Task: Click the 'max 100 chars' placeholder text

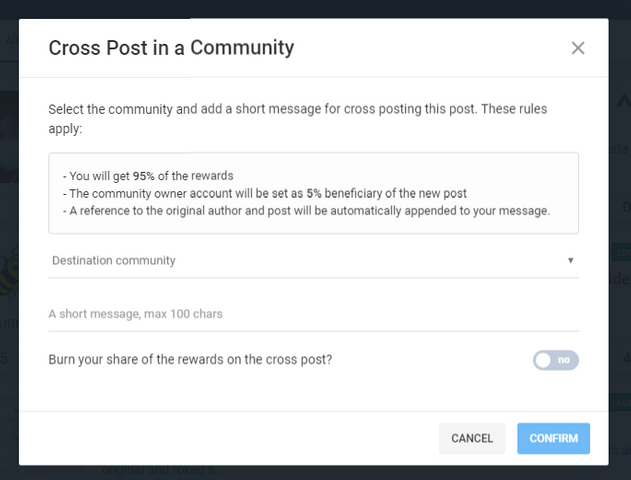Action: point(178,314)
